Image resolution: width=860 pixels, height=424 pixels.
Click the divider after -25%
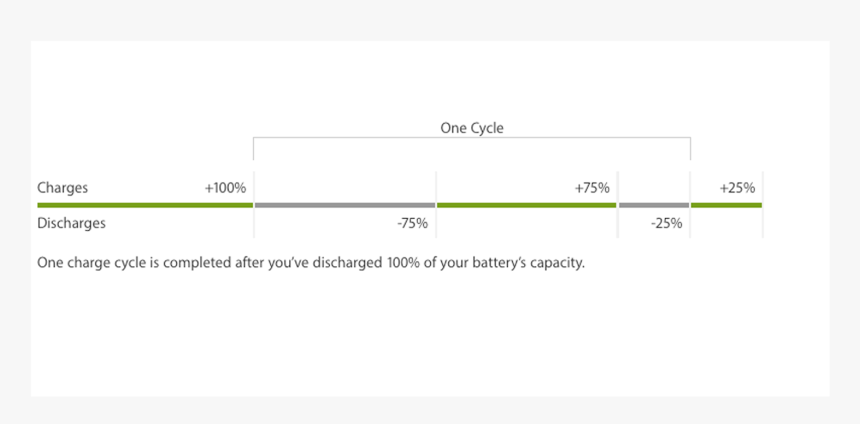pyautogui.click(x=690, y=204)
